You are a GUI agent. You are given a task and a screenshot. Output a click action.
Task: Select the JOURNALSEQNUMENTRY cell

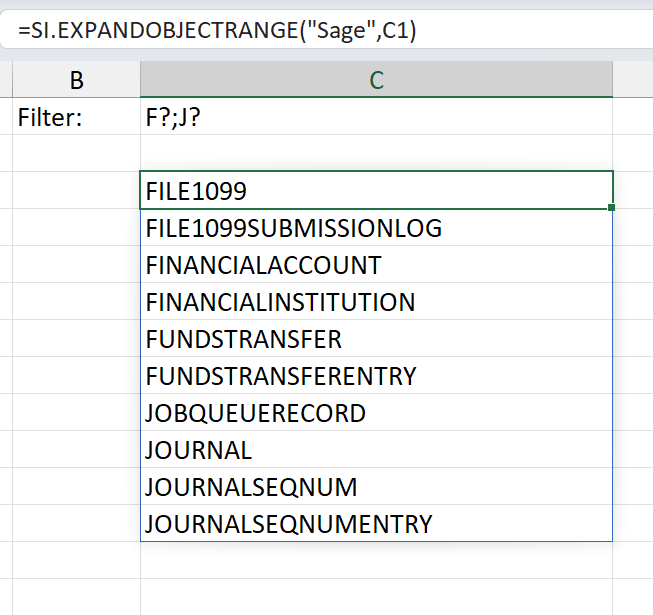[376, 523]
